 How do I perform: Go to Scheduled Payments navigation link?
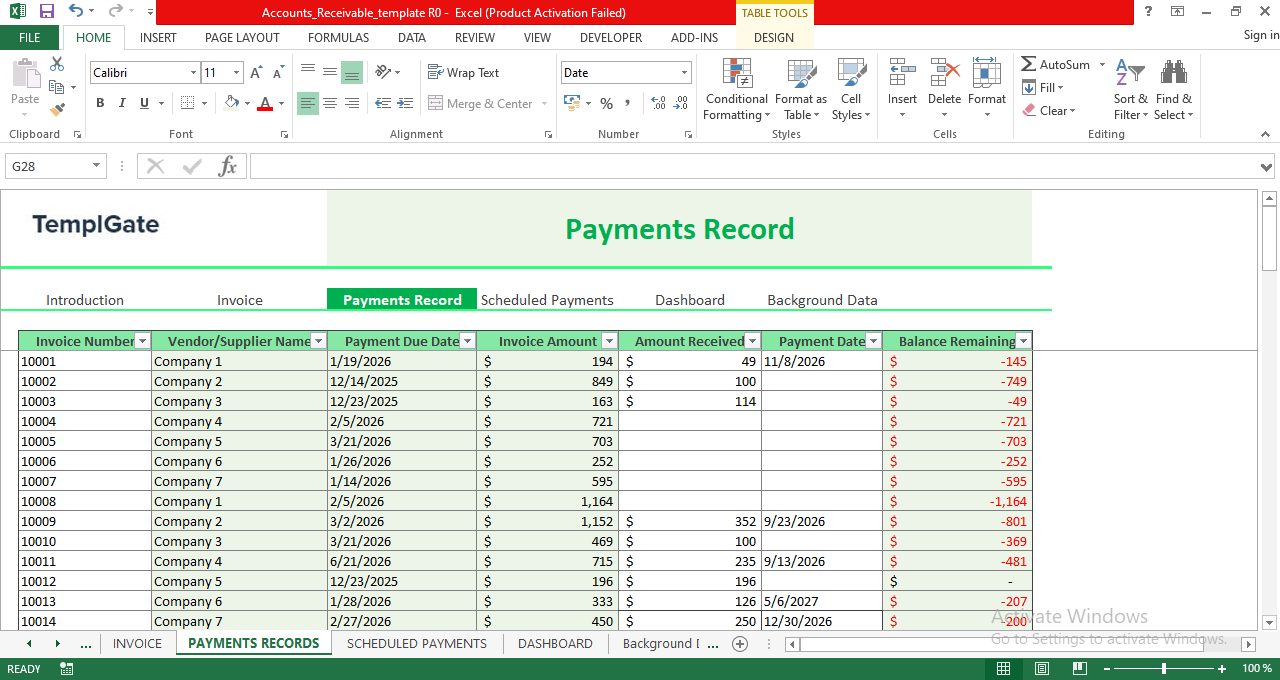547,300
